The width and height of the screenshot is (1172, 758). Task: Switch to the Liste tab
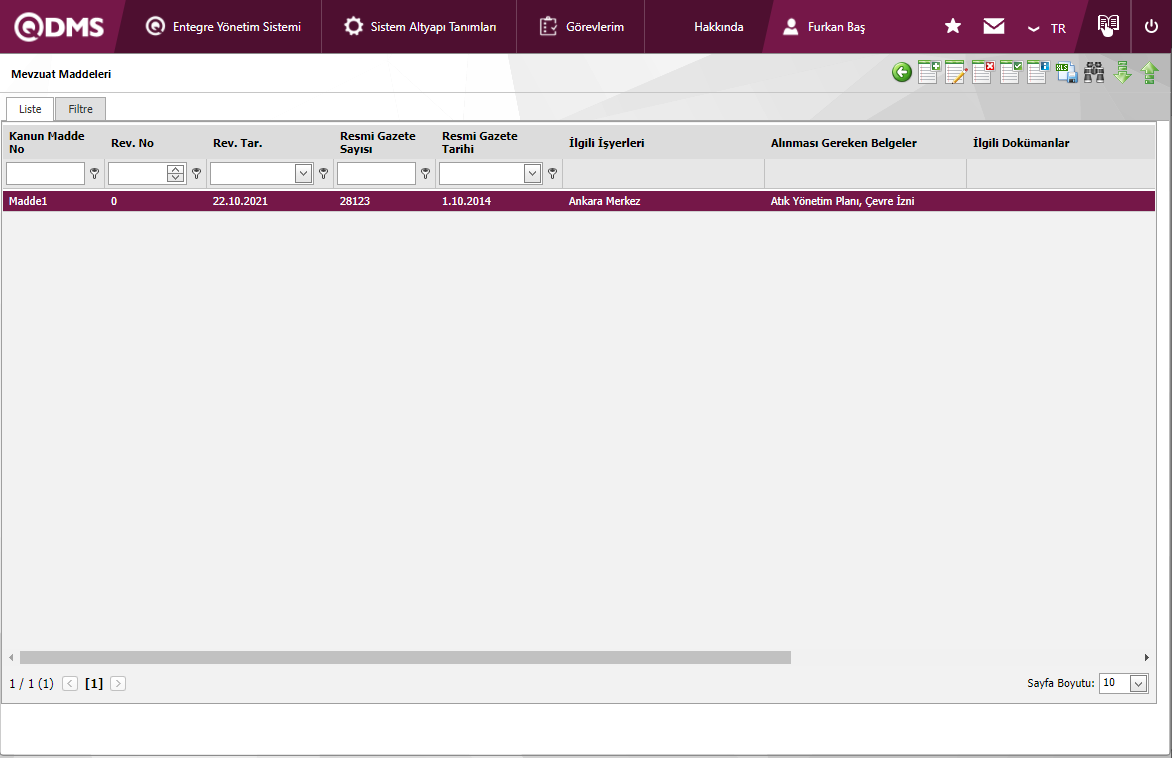30,109
